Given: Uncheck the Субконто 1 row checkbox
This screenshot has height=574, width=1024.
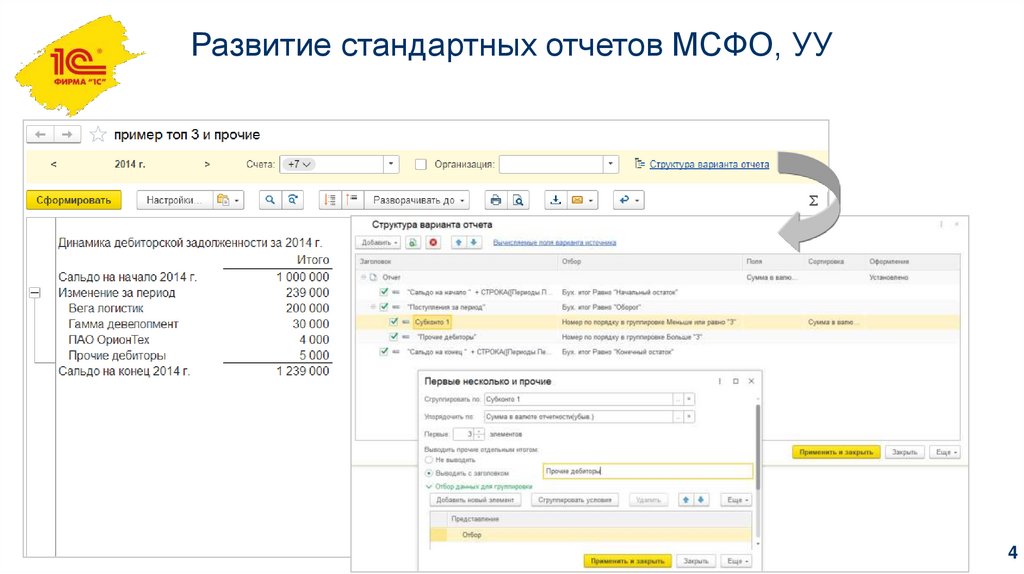Looking at the screenshot, I should point(393,322).
